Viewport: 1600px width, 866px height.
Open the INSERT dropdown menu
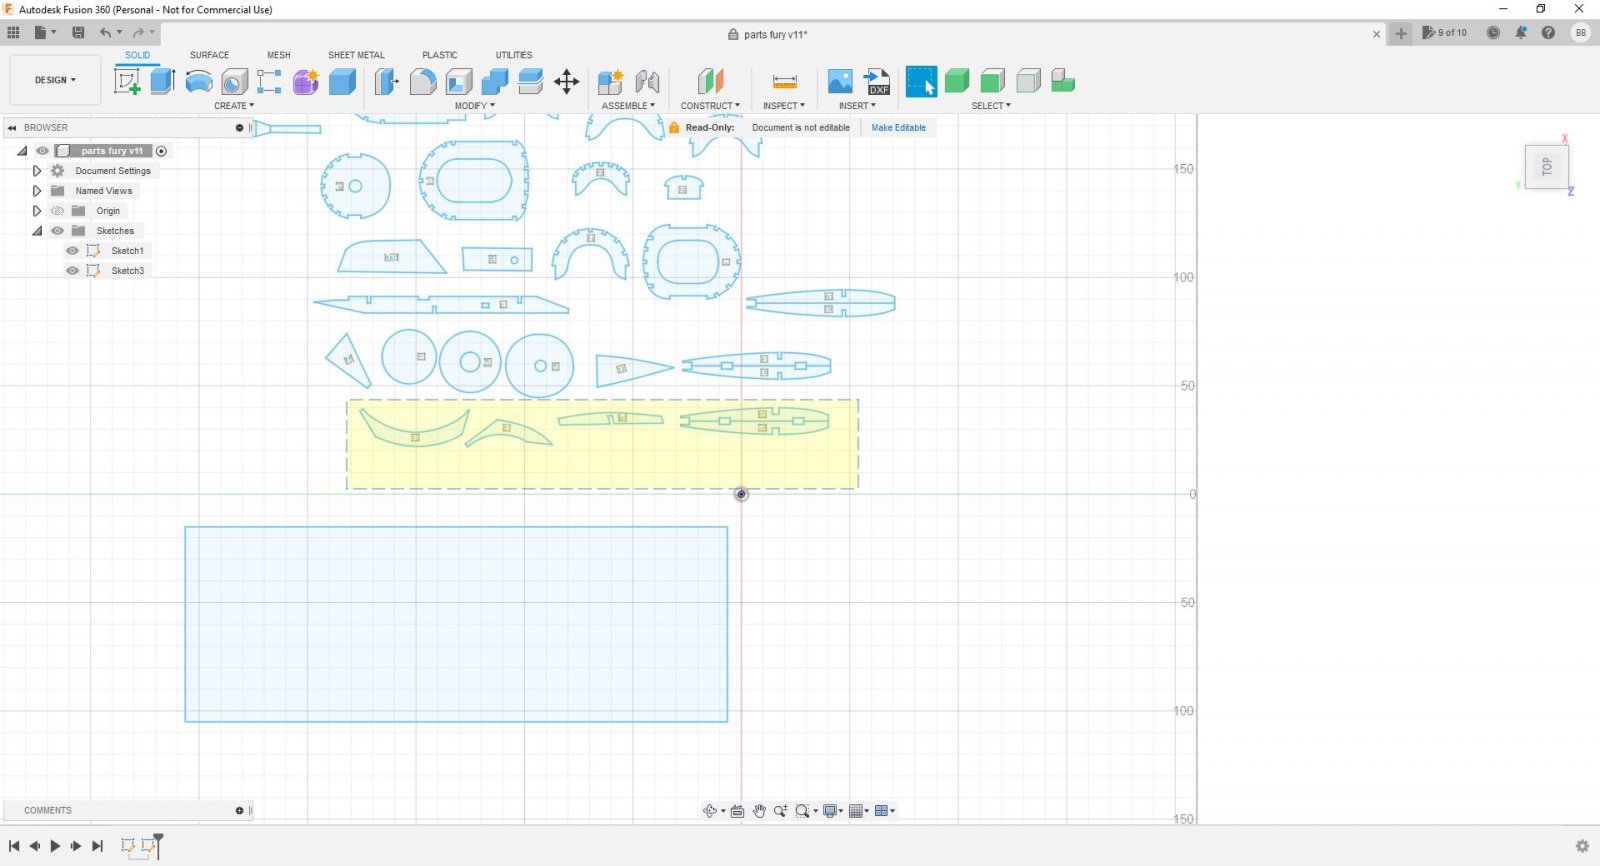pos(857,106)
